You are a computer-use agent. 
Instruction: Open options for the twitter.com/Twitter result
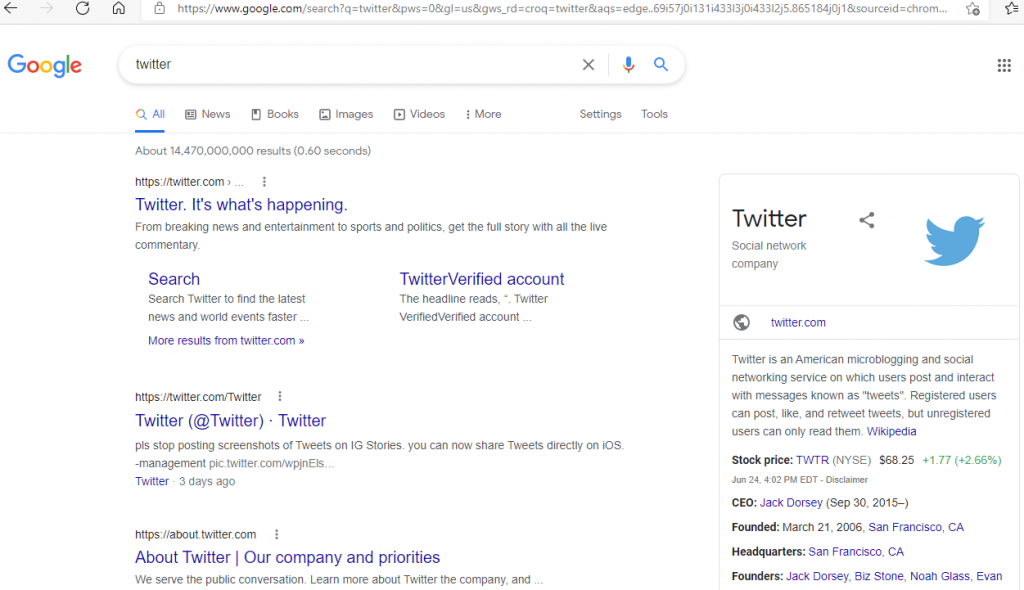[280, 396]
